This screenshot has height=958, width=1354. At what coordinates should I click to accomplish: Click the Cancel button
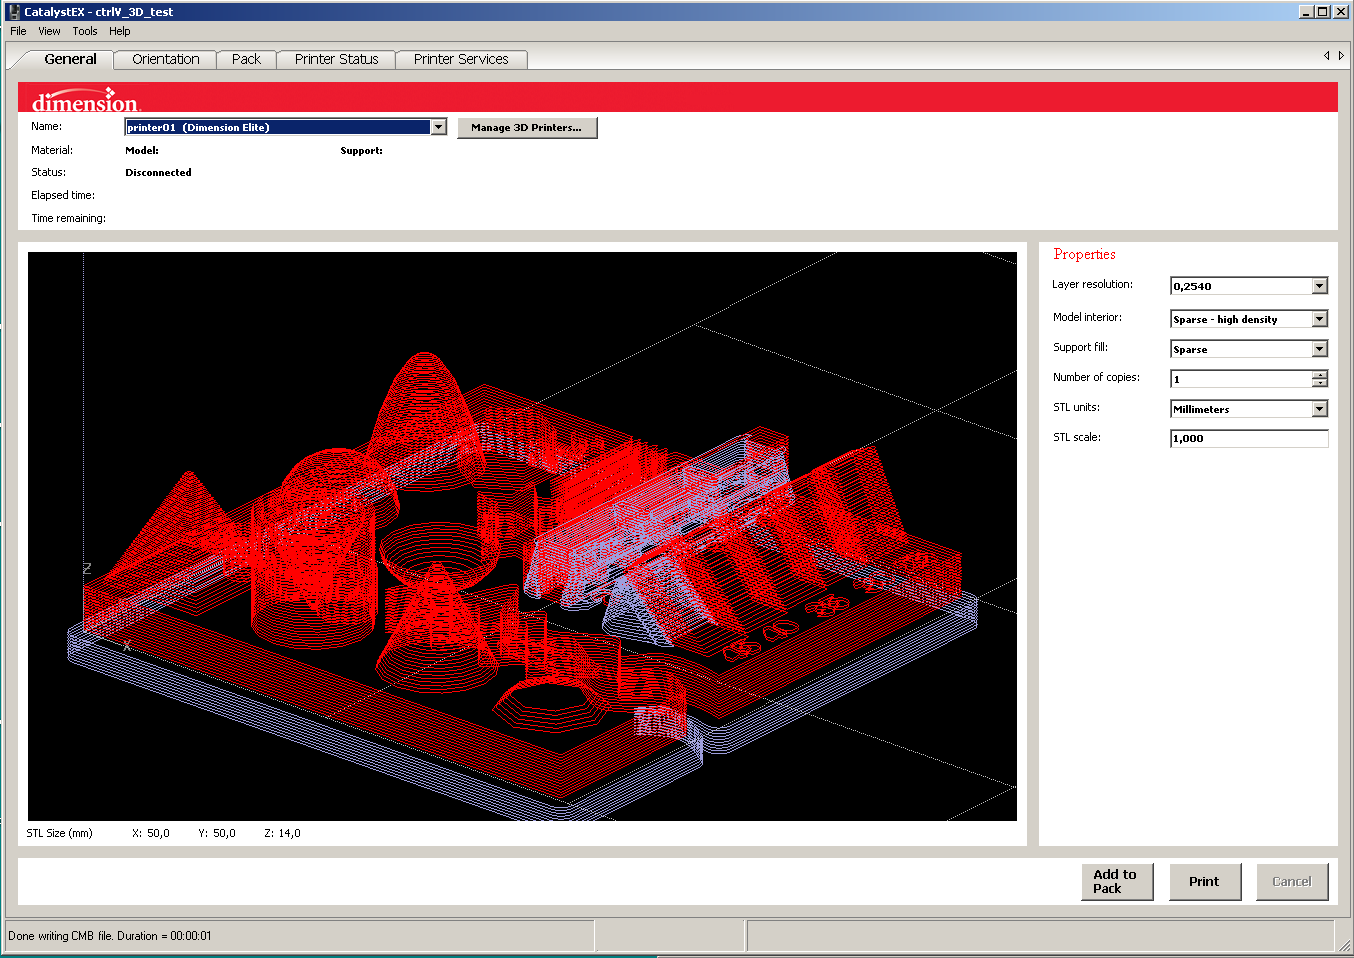[1292, 882]
